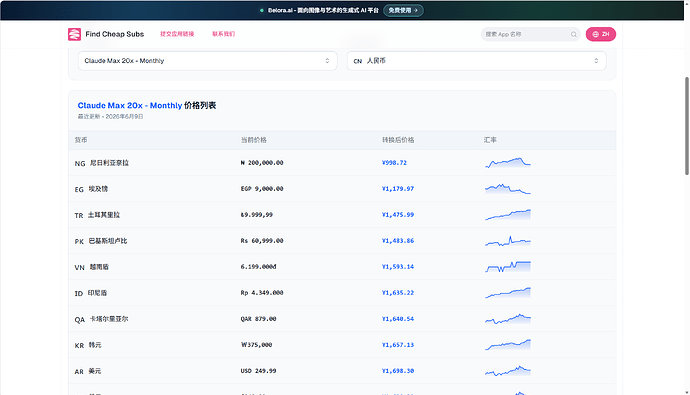Image resolution: width=690 pixels, height=395 pixels.
Task: Open the EG row exchange rate sparkline
Action: pos(508,189)
